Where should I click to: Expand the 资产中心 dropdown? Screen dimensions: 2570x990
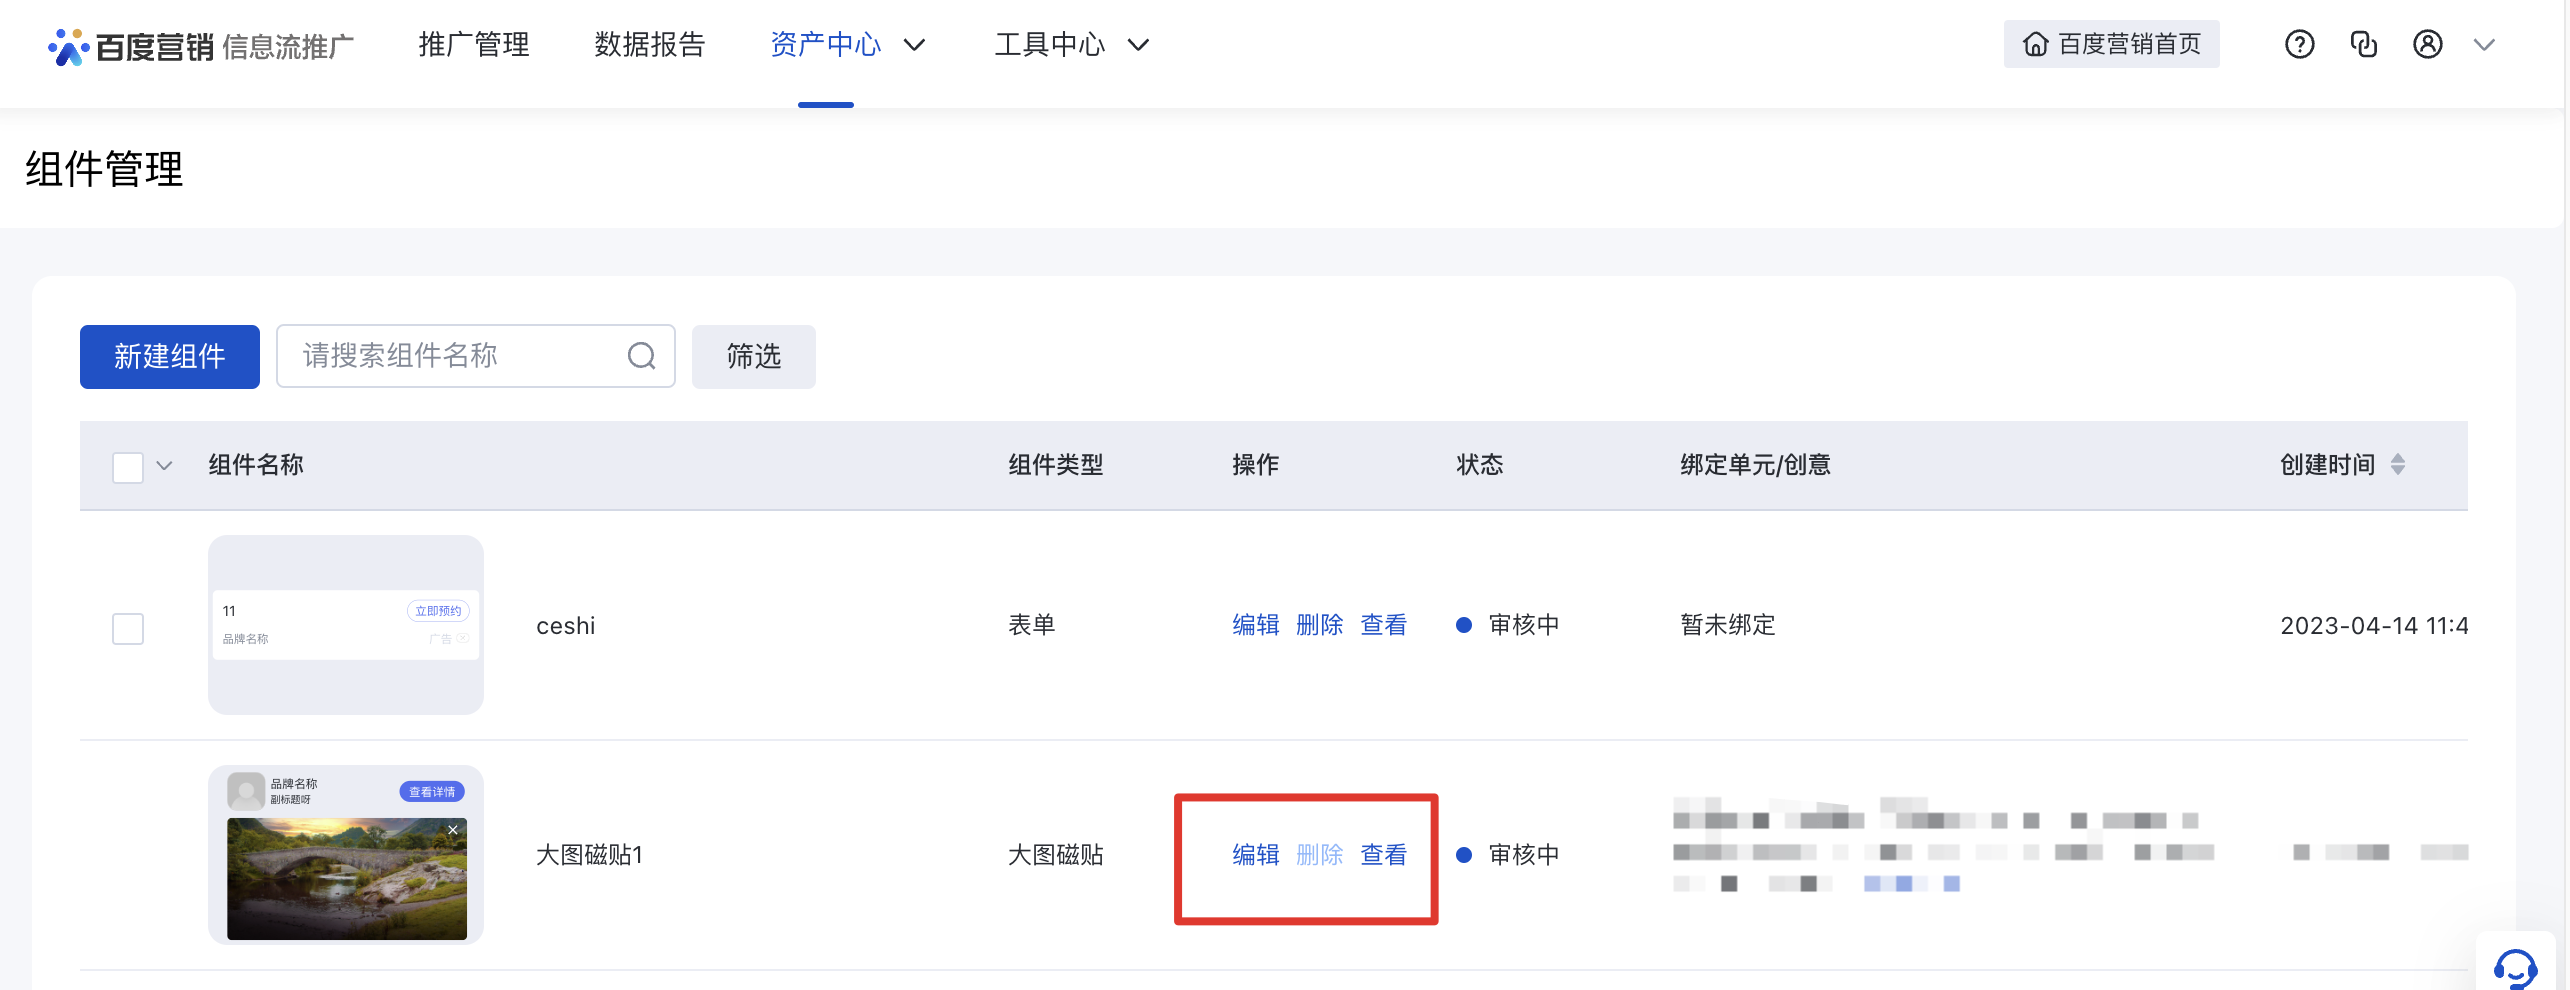coord(914,45)
